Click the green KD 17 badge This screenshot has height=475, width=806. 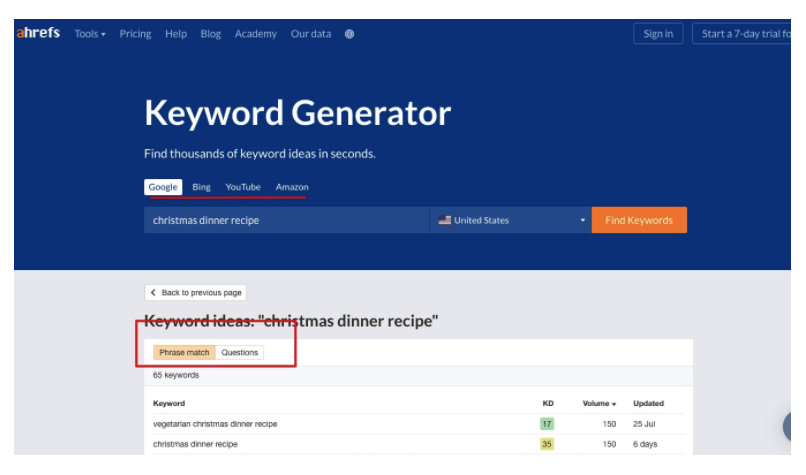coord(547,424)
